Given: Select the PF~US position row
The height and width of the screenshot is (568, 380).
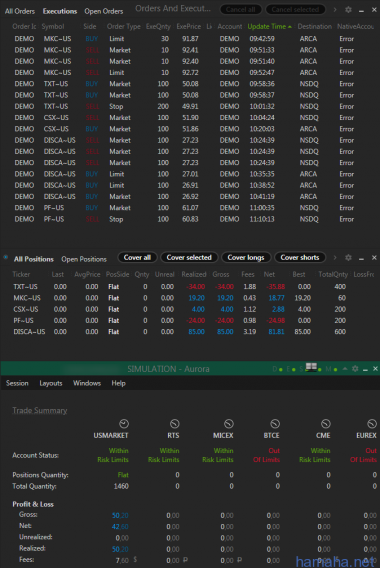Looking at the screenshot, I should [190, 320].
